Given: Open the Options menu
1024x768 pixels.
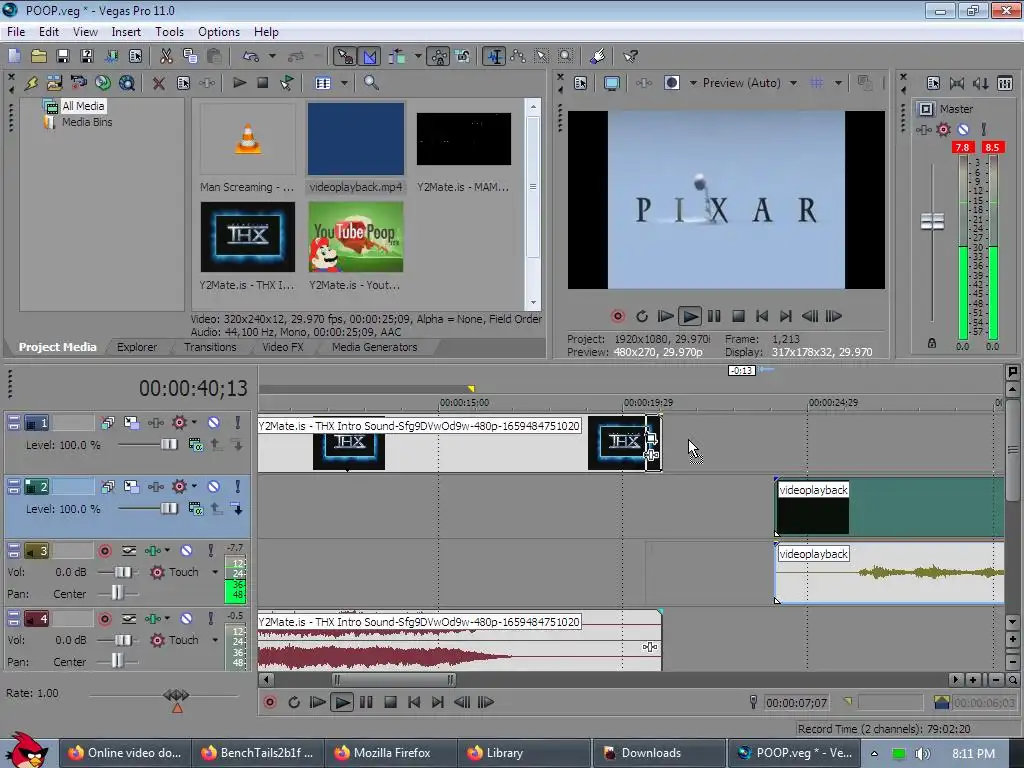Looking at the screenshot, I should pos(219,31).
